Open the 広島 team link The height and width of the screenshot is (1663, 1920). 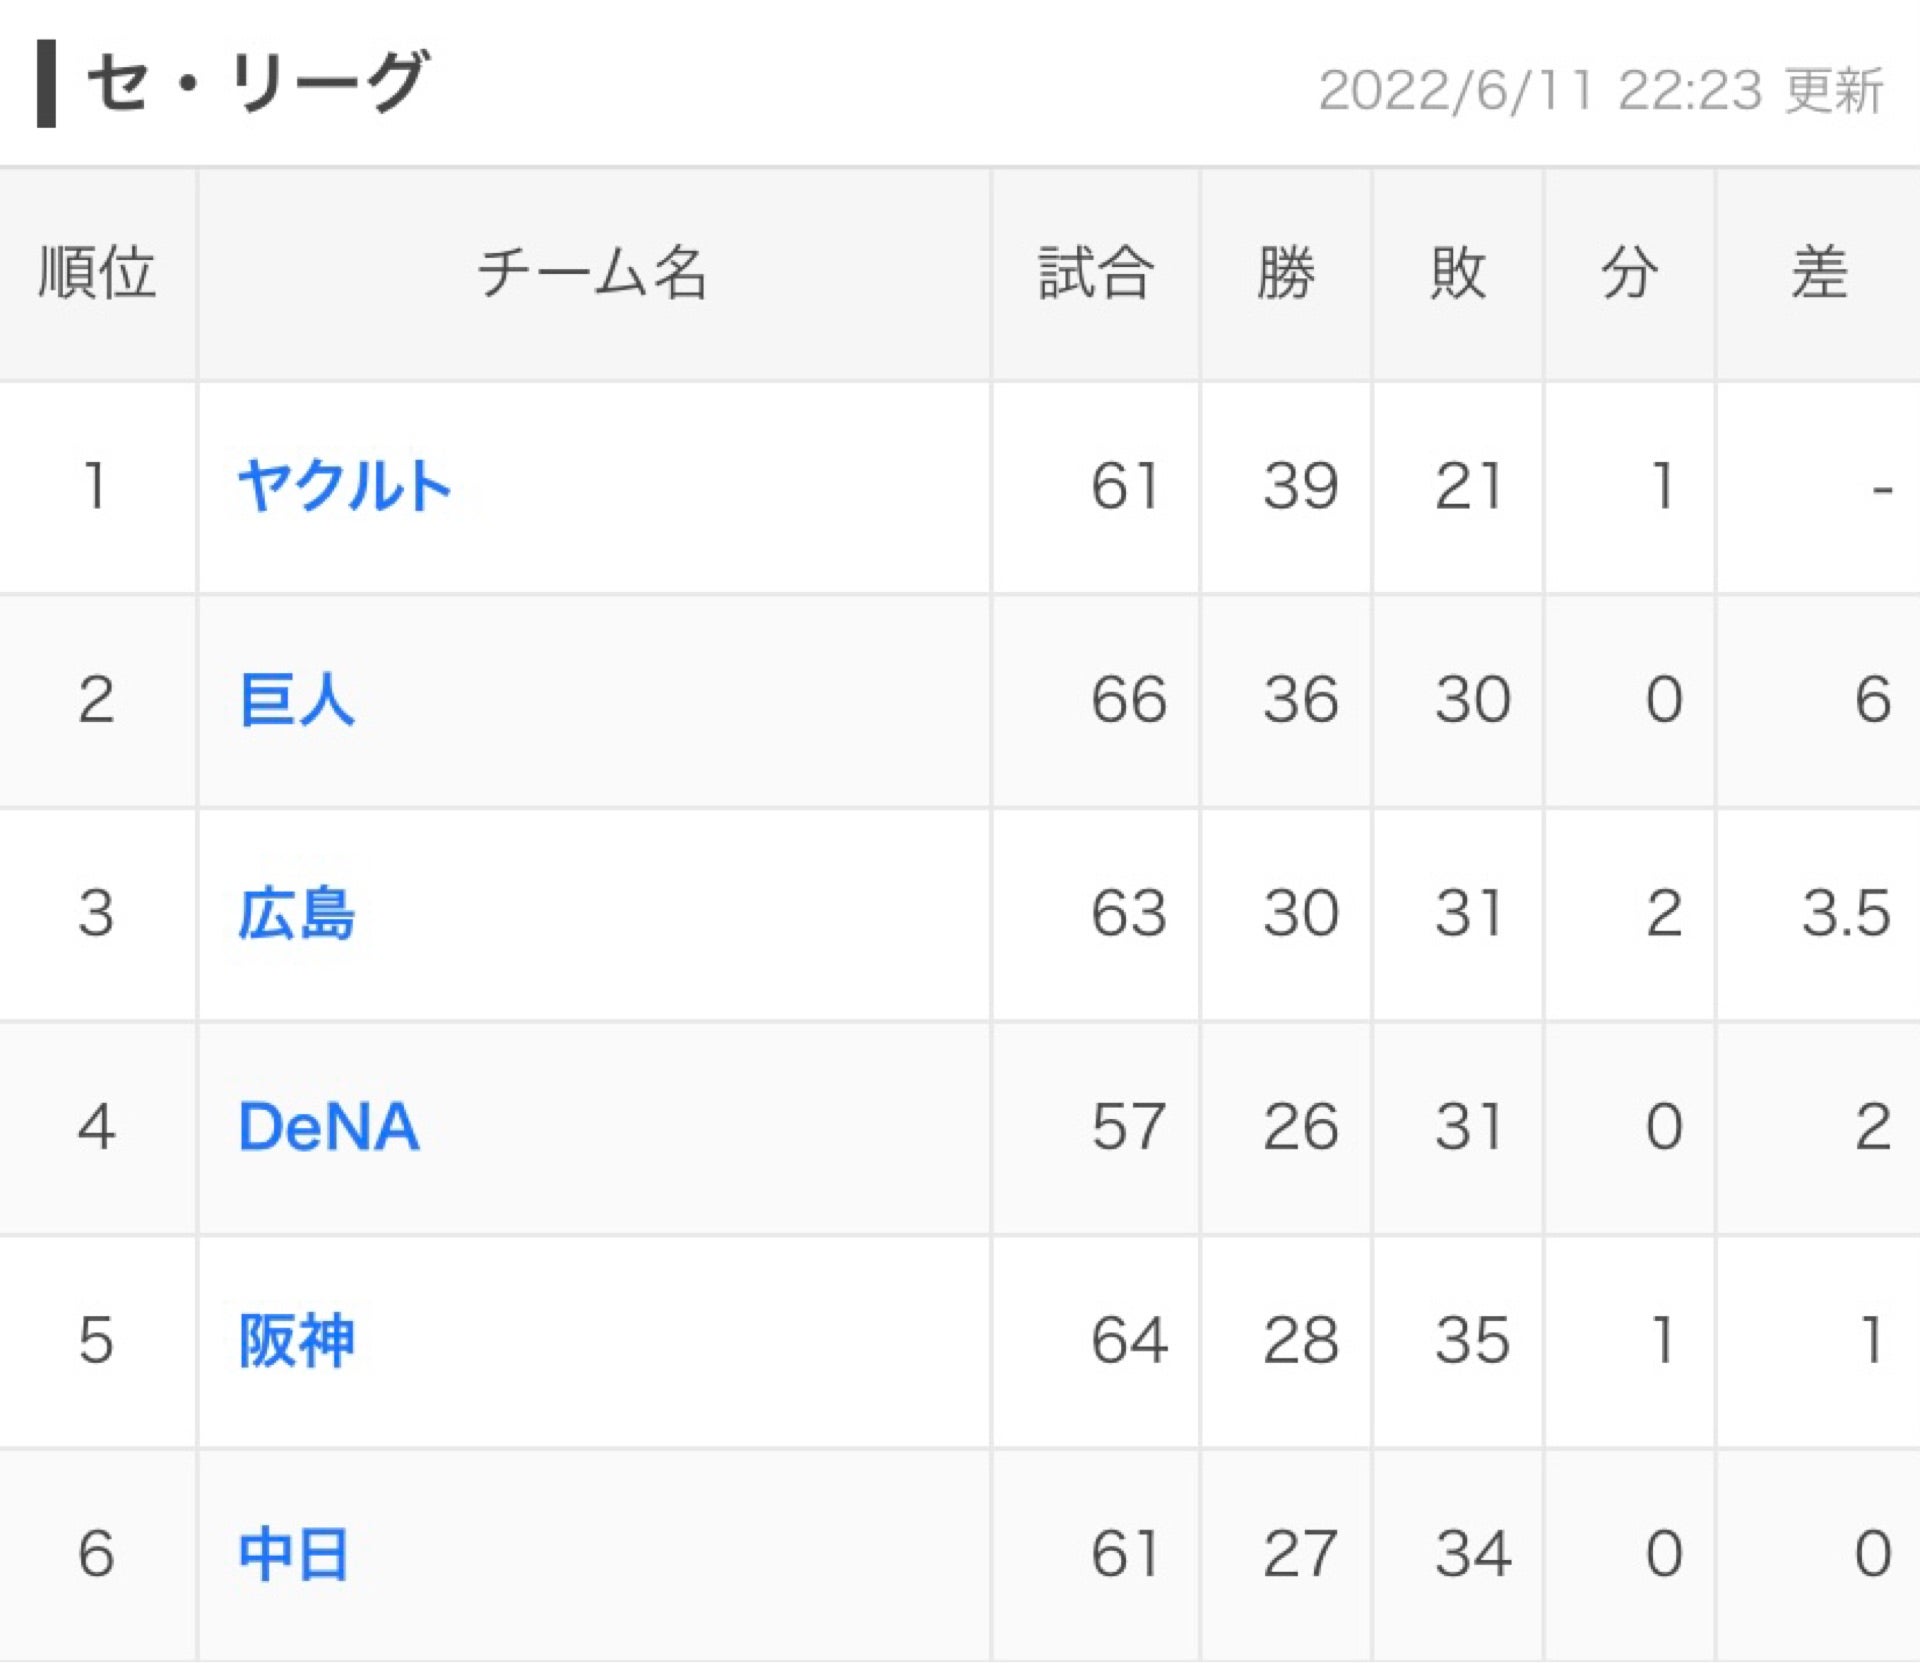coord(297,913)
